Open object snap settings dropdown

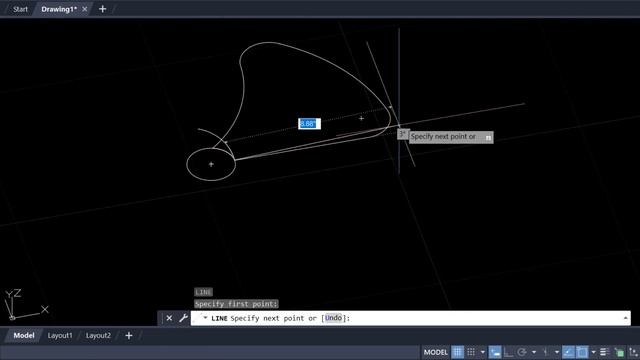tap(593, 352)
